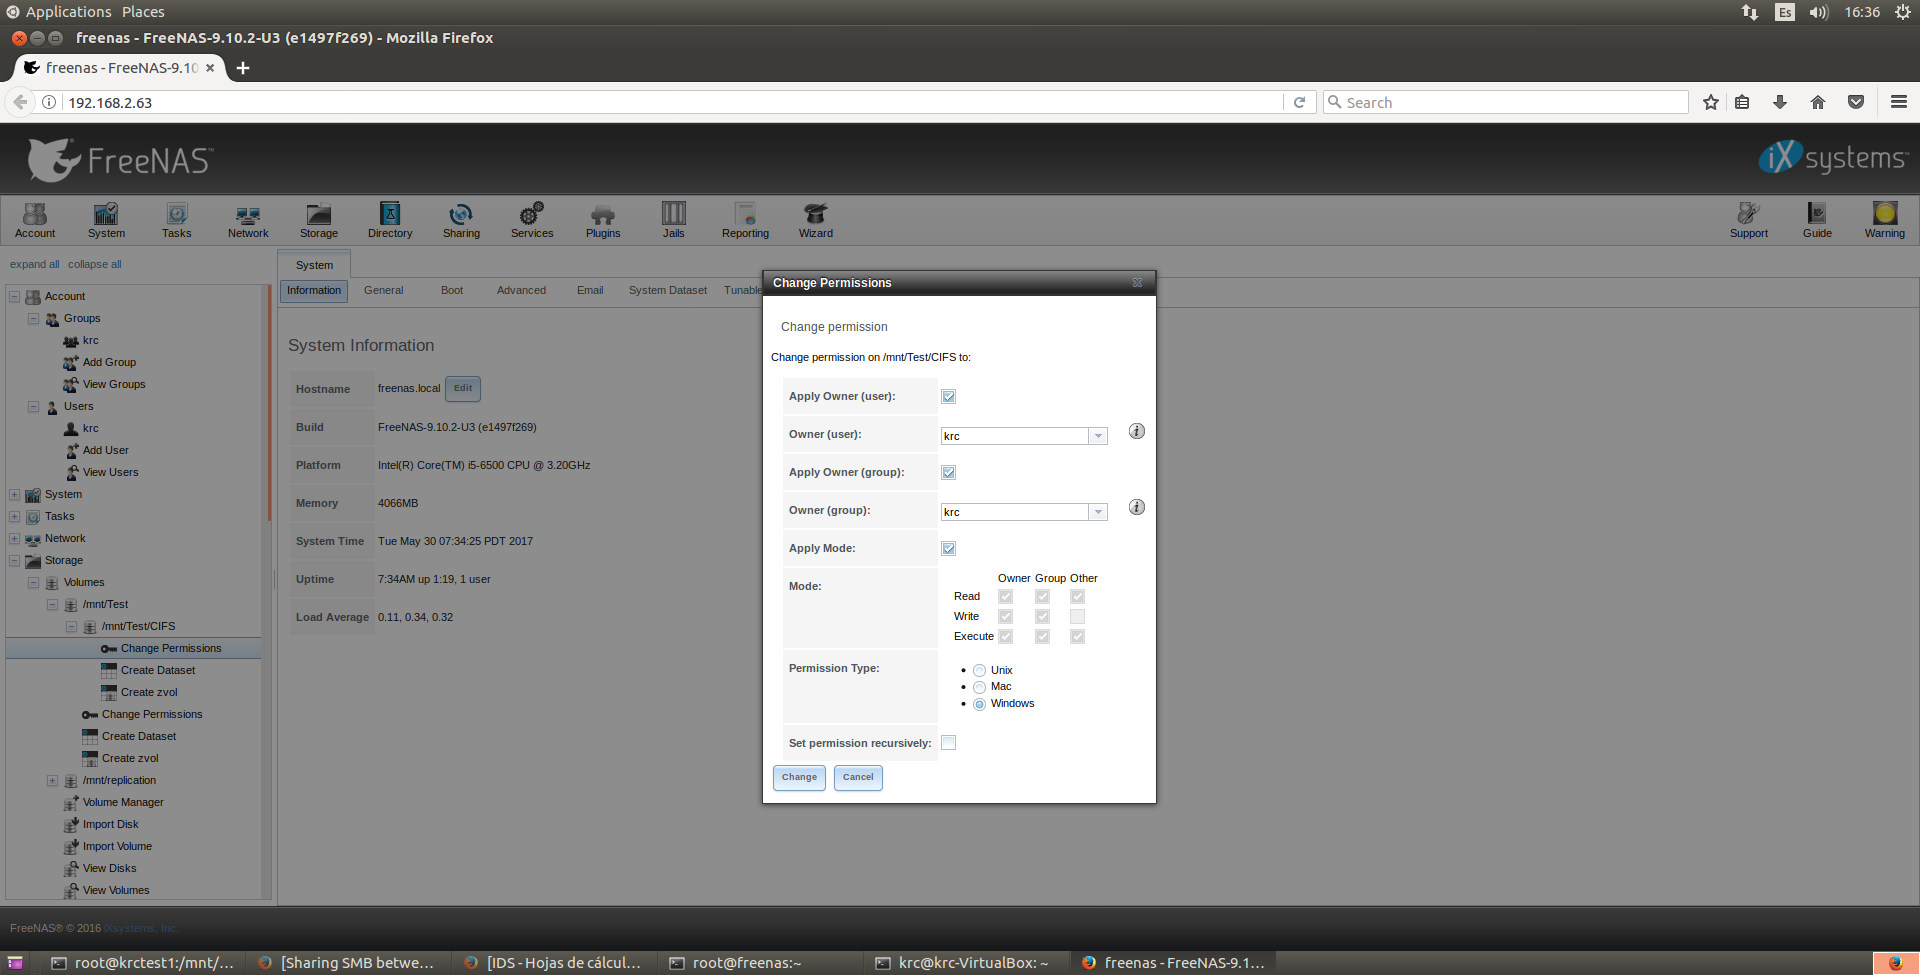1920x975 pixels.
Task: Collapse the Storage tree node
Action: click(x=14, y=561)
